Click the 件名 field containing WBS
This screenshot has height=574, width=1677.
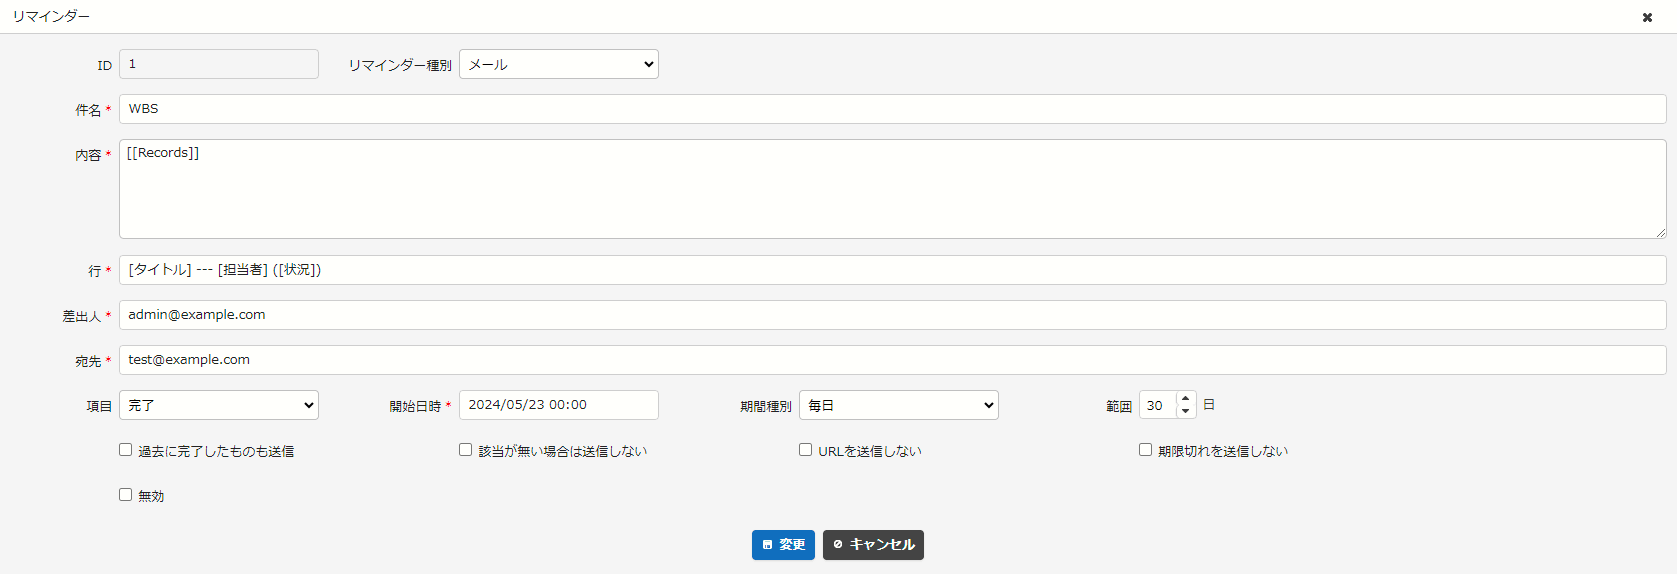coord(893,109)
